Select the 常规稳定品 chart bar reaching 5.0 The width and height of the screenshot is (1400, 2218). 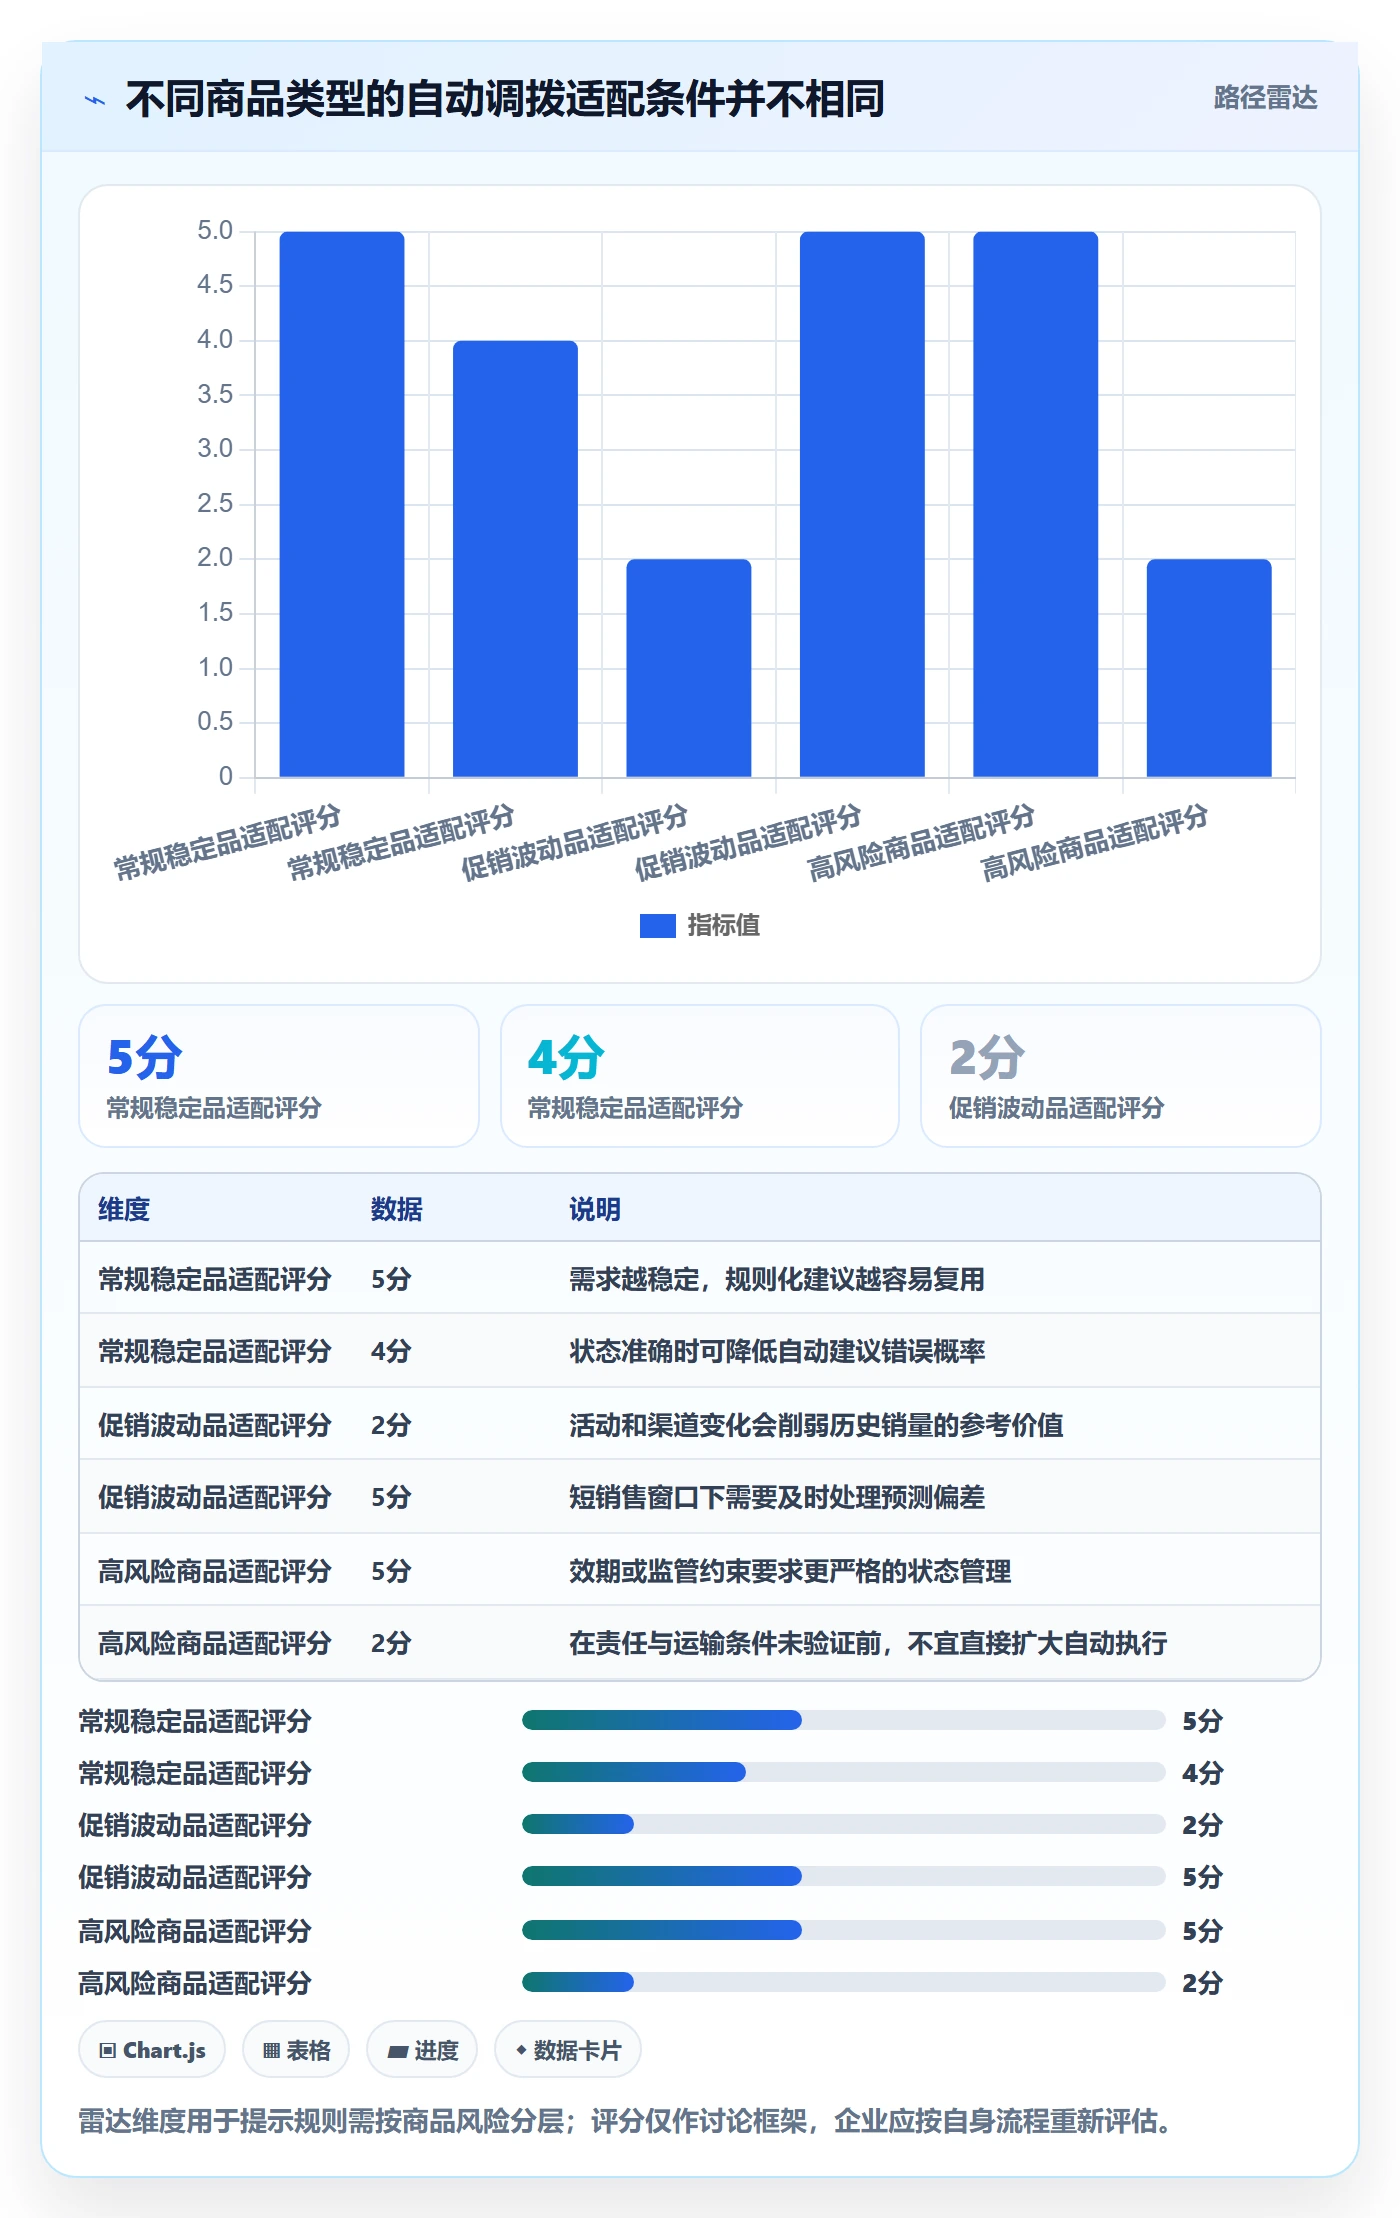(342, 504)
